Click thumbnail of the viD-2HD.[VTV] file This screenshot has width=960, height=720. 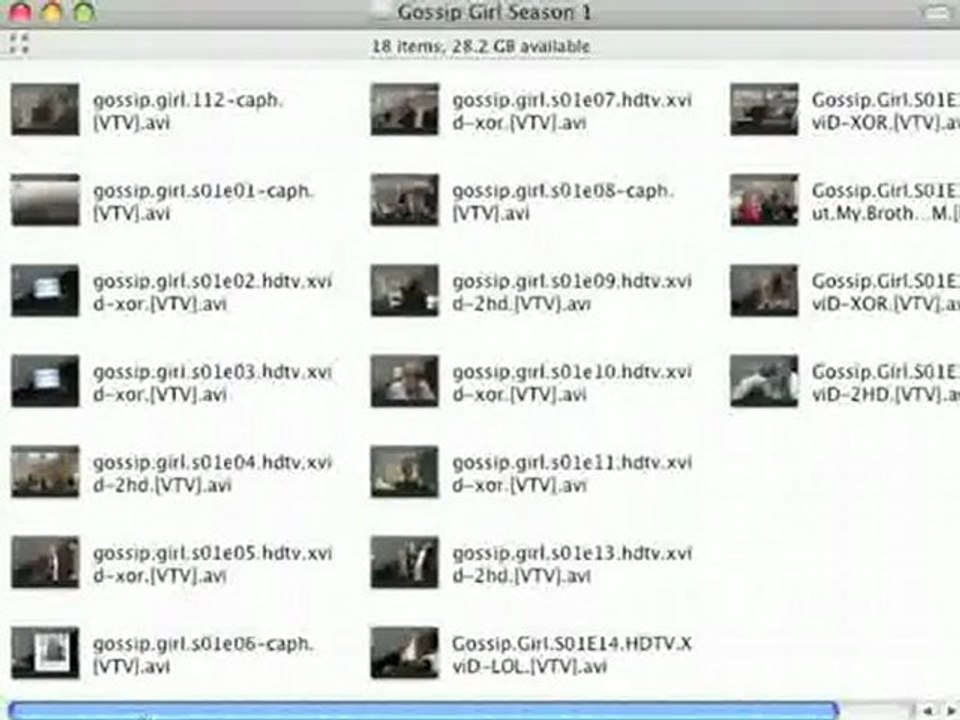click(x=765, y=381)
